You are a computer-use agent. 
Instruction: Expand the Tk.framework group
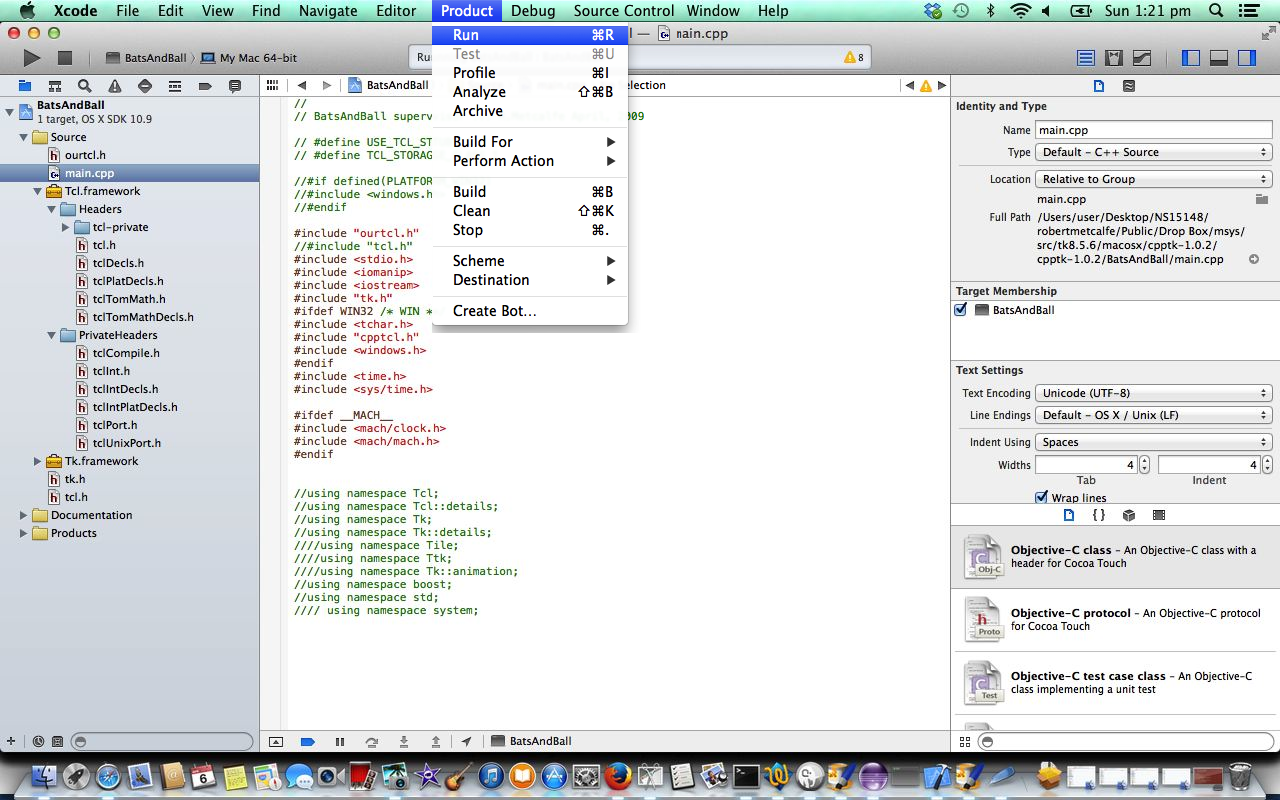[38, 461]
